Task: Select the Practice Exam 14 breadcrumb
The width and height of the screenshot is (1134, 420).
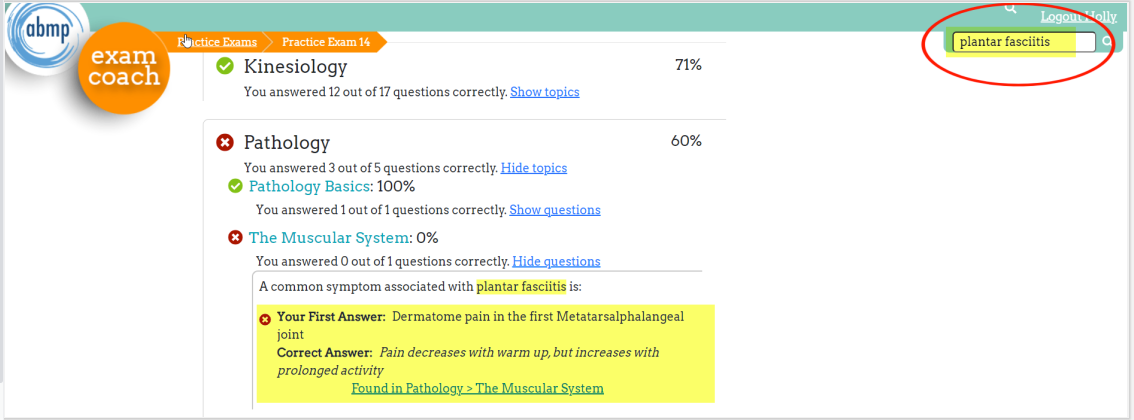Action: 326,42
